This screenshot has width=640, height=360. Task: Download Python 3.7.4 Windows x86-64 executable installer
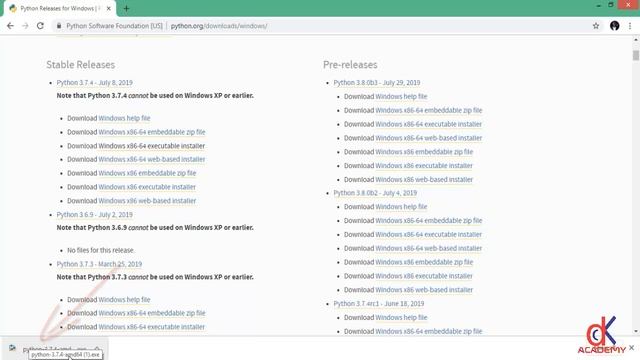coord(152,146)
